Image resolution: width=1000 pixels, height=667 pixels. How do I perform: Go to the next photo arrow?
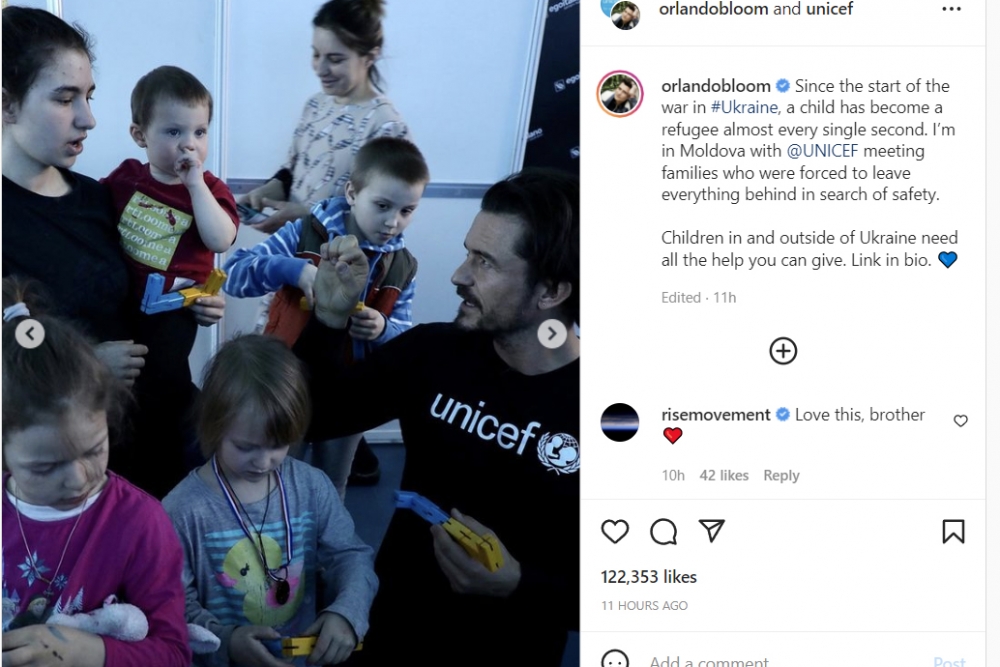552,334
